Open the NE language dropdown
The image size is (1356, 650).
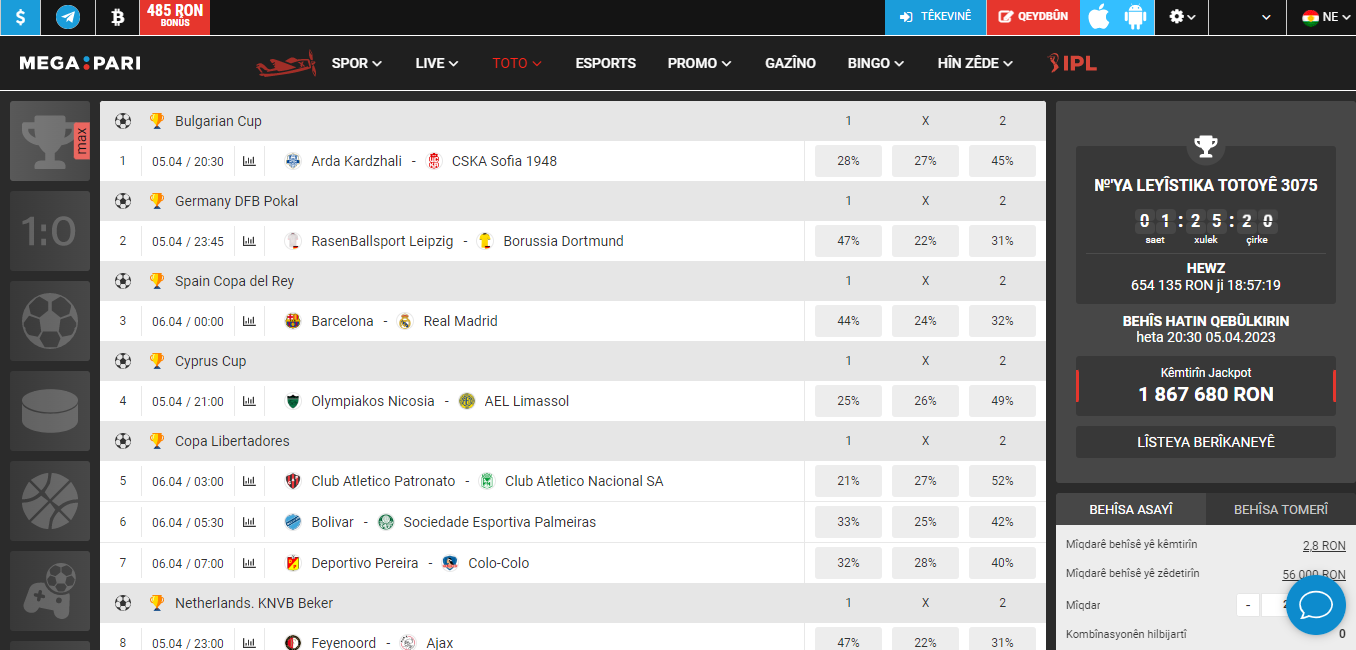coord(1328,17)
